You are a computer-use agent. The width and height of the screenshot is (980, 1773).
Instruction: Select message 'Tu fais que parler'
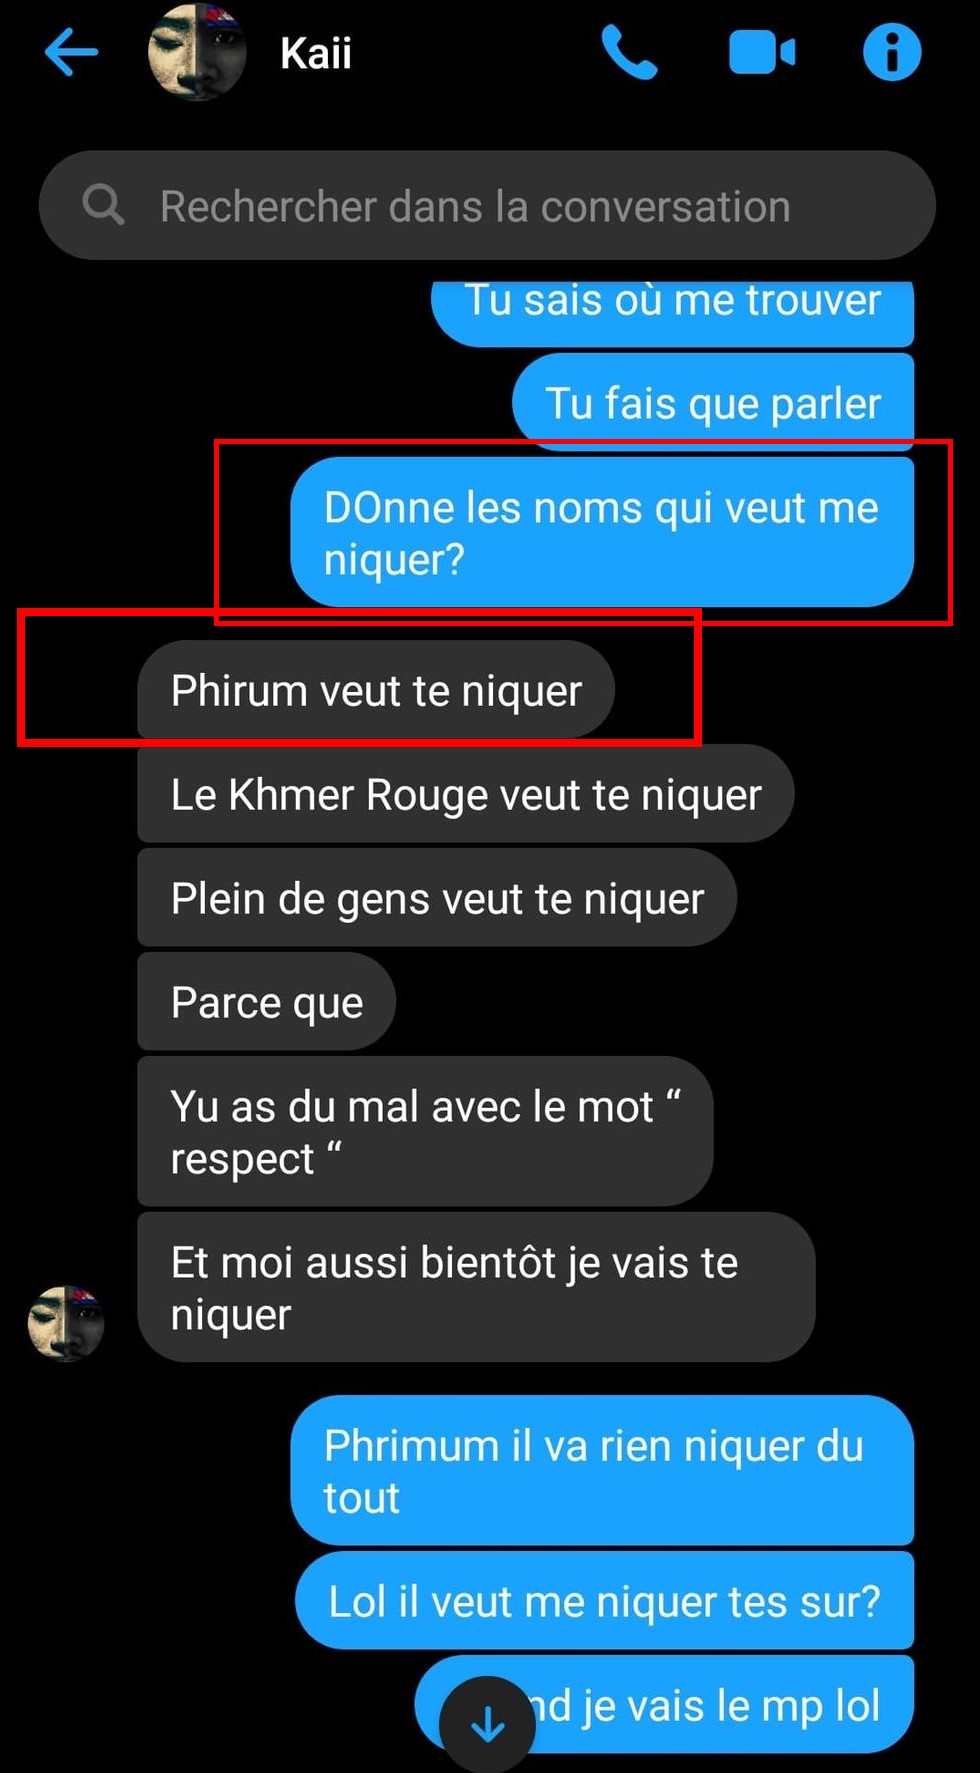(713, 402)
